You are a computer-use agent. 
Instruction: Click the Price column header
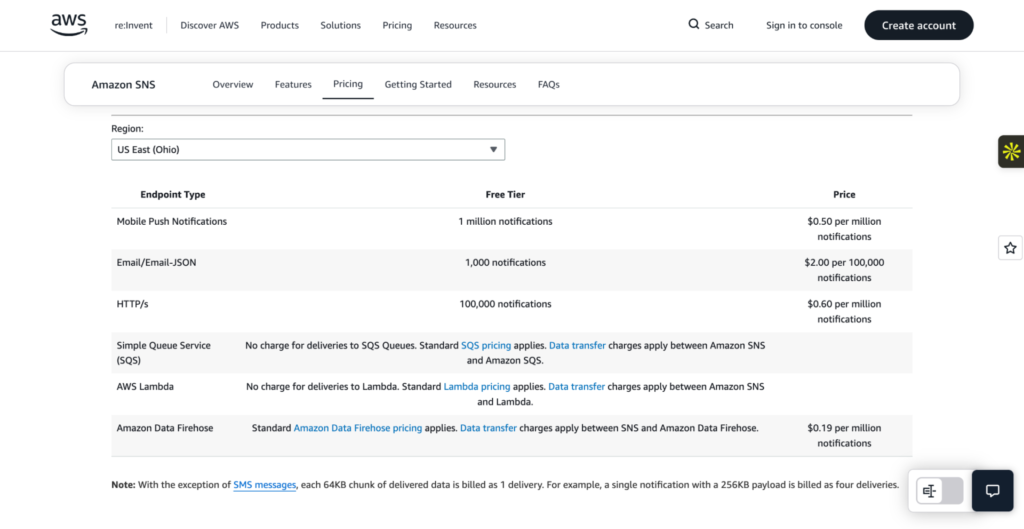point(844,195)
